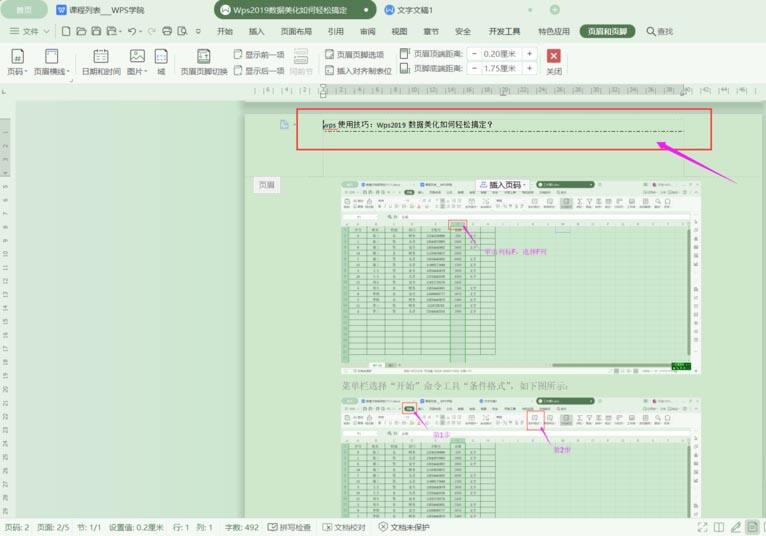Toggle 拼写检查 spell check in status bar
766x536 pixels.
pos(289,527)
